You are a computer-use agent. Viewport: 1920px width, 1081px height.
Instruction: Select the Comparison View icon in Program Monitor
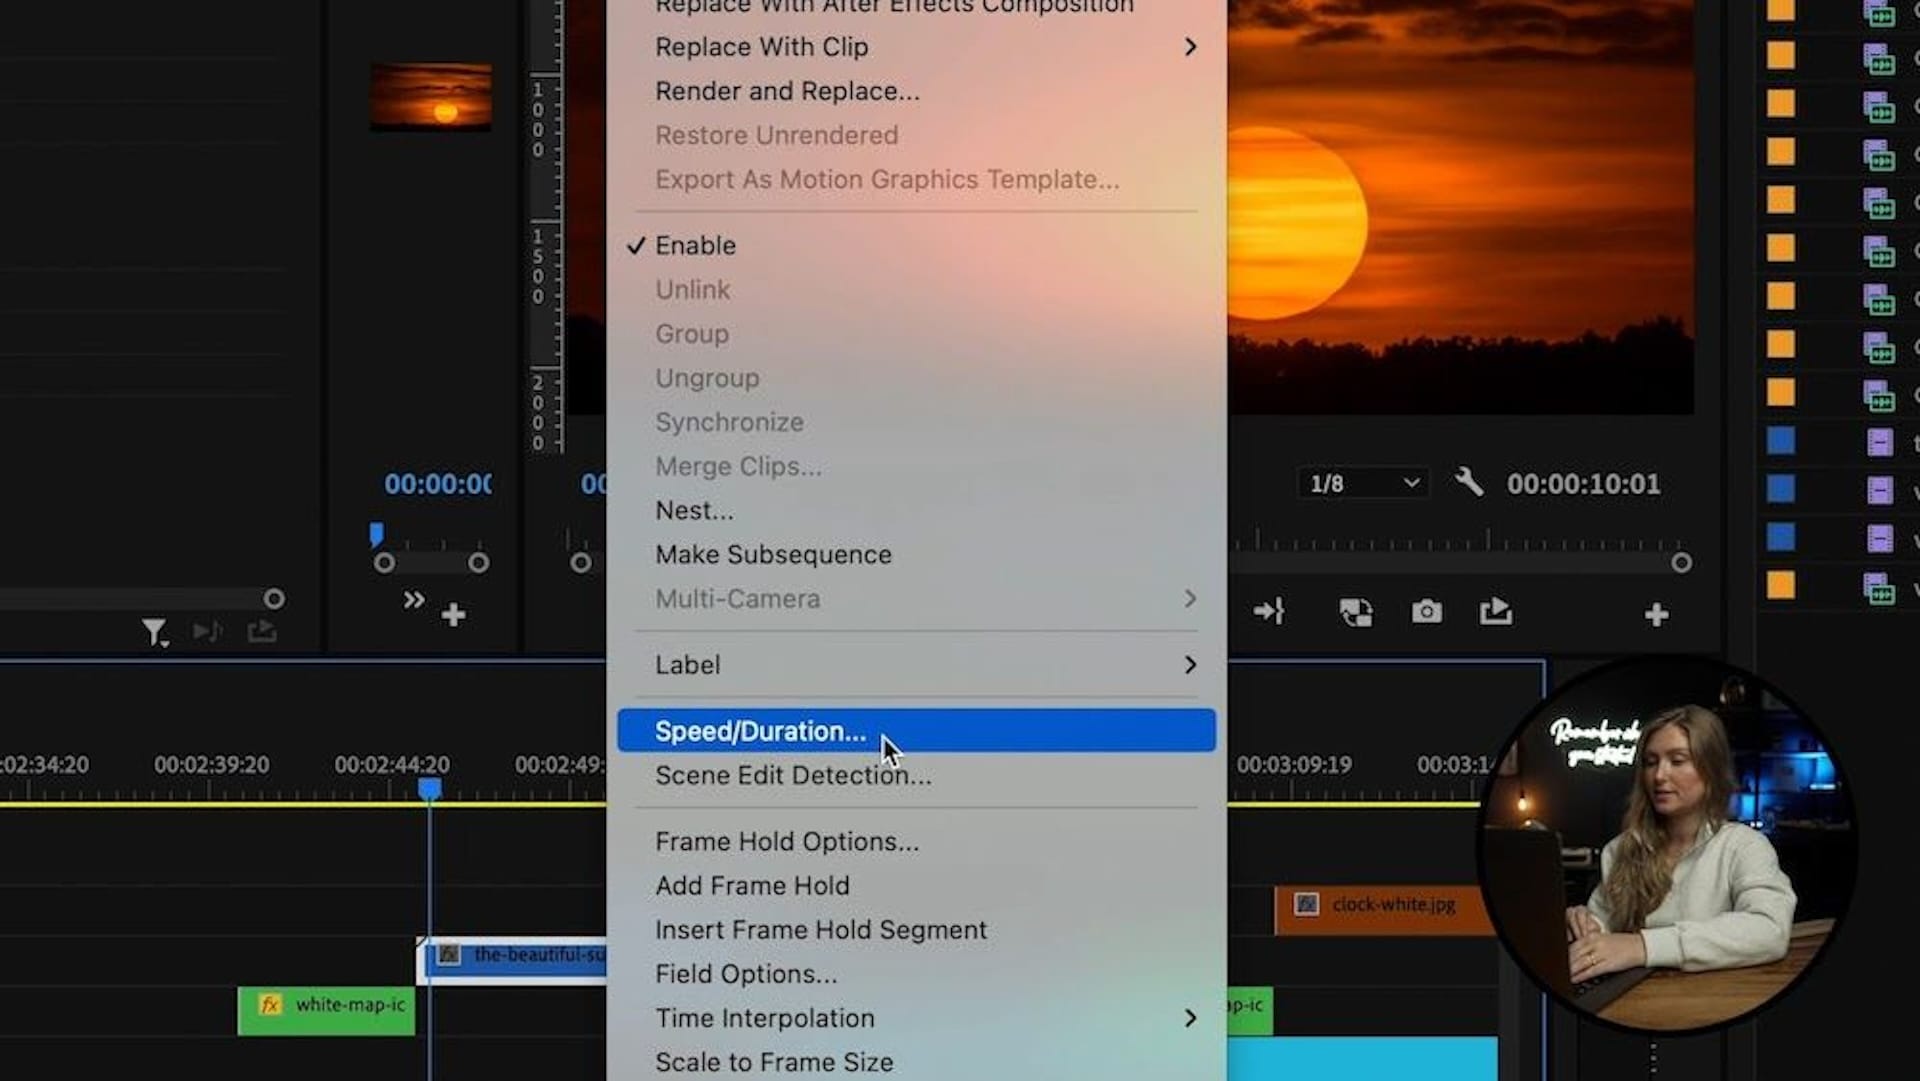click(x=1356, y=611)
